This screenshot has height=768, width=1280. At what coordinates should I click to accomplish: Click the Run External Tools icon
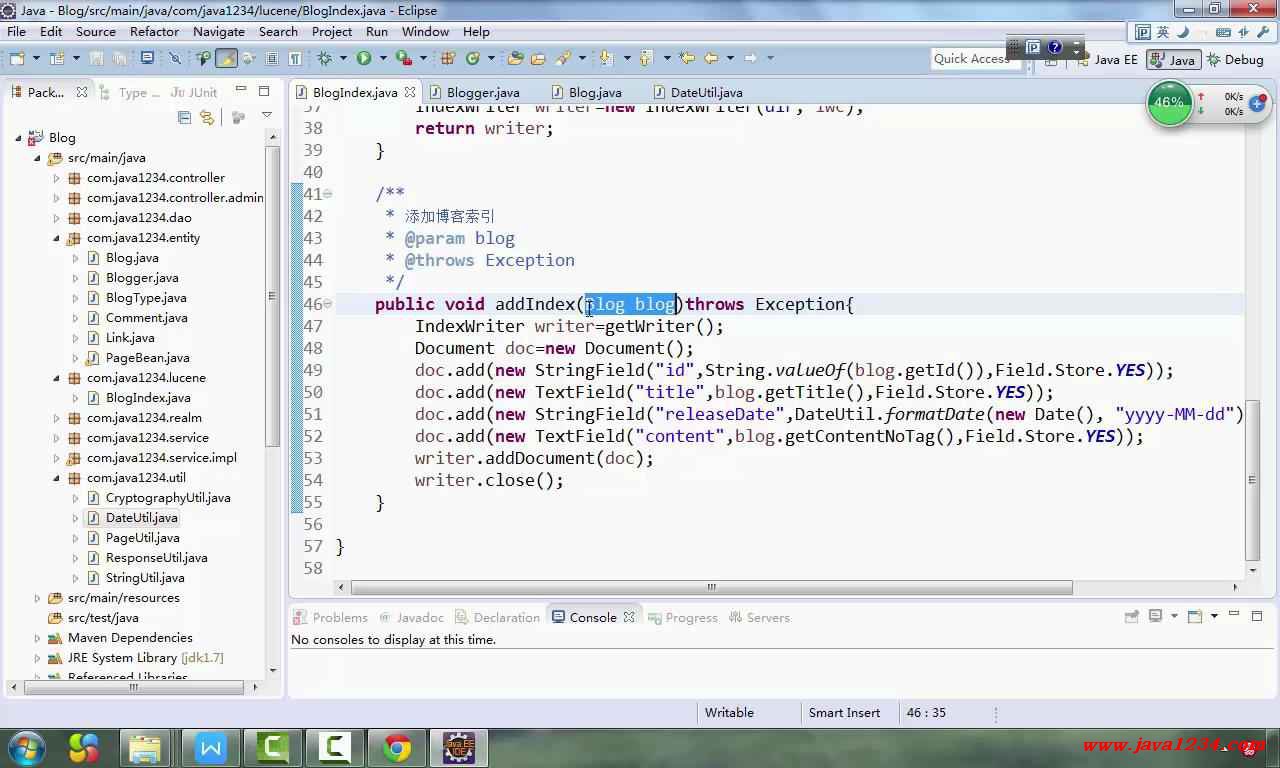(x=404, y=59)
